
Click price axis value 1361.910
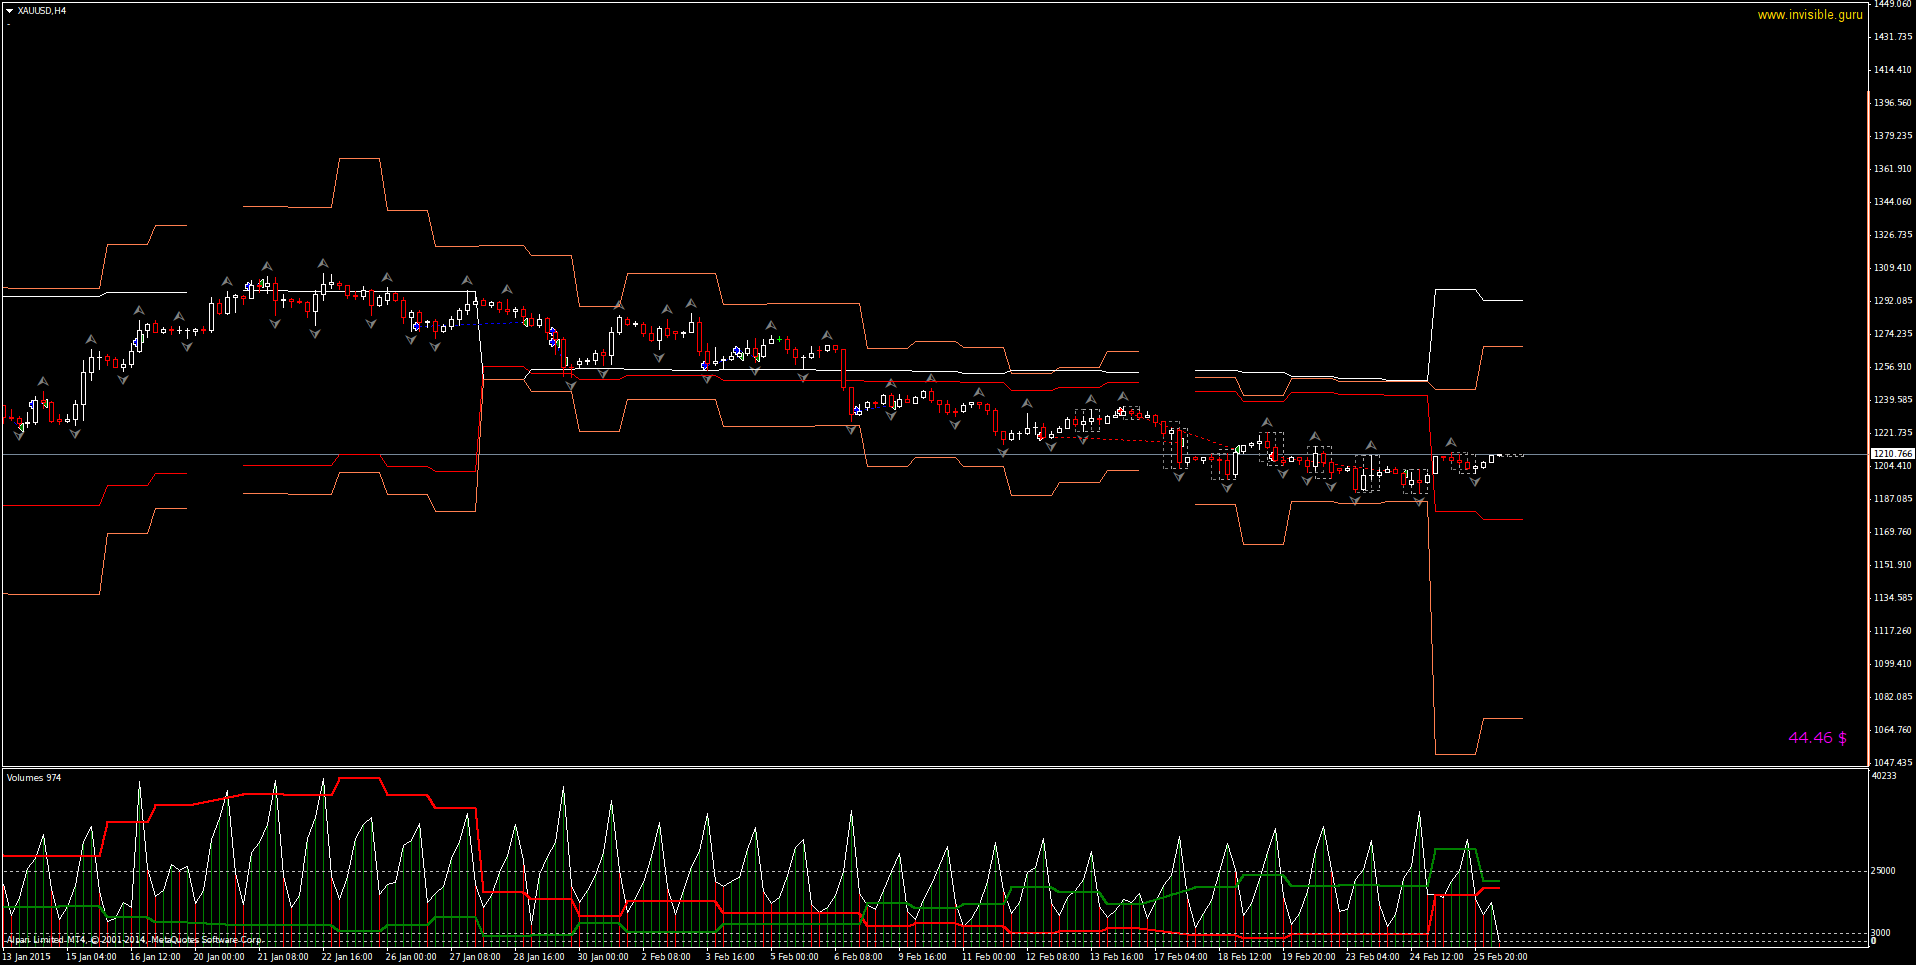click(x=1892, y=169)
